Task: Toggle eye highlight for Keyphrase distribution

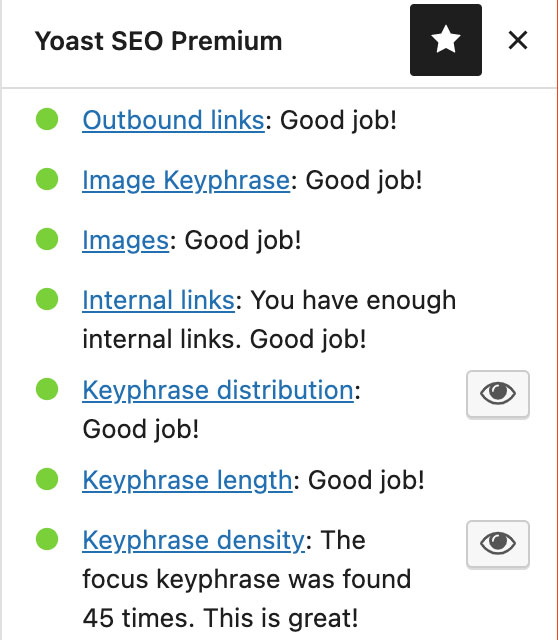Action: click(x=498, y=393)
